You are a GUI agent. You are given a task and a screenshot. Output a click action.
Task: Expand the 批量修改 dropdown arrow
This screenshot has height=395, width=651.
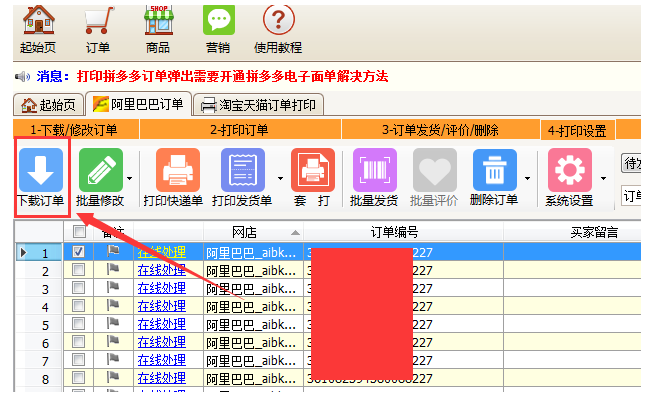(130, 179)
